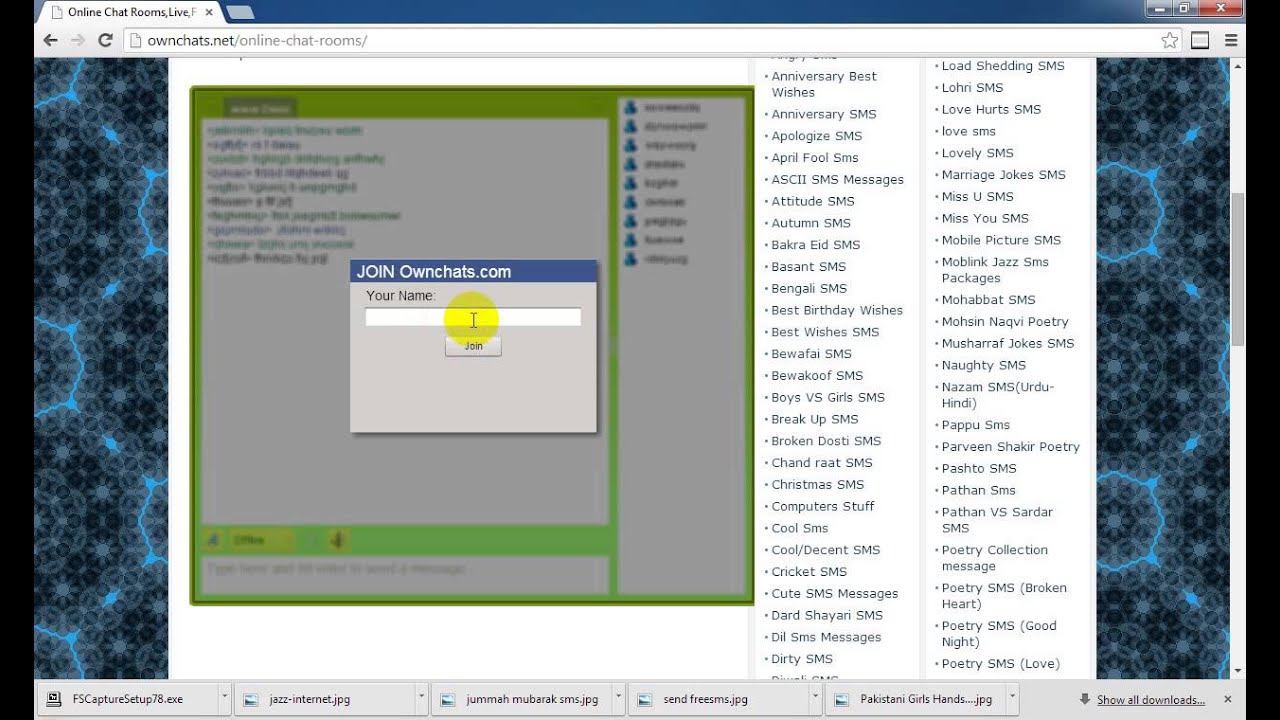Open downloaded file jummah mubarak sms.jpg
This screenshot has height=720, width=1280.
[x=522, y=699]
